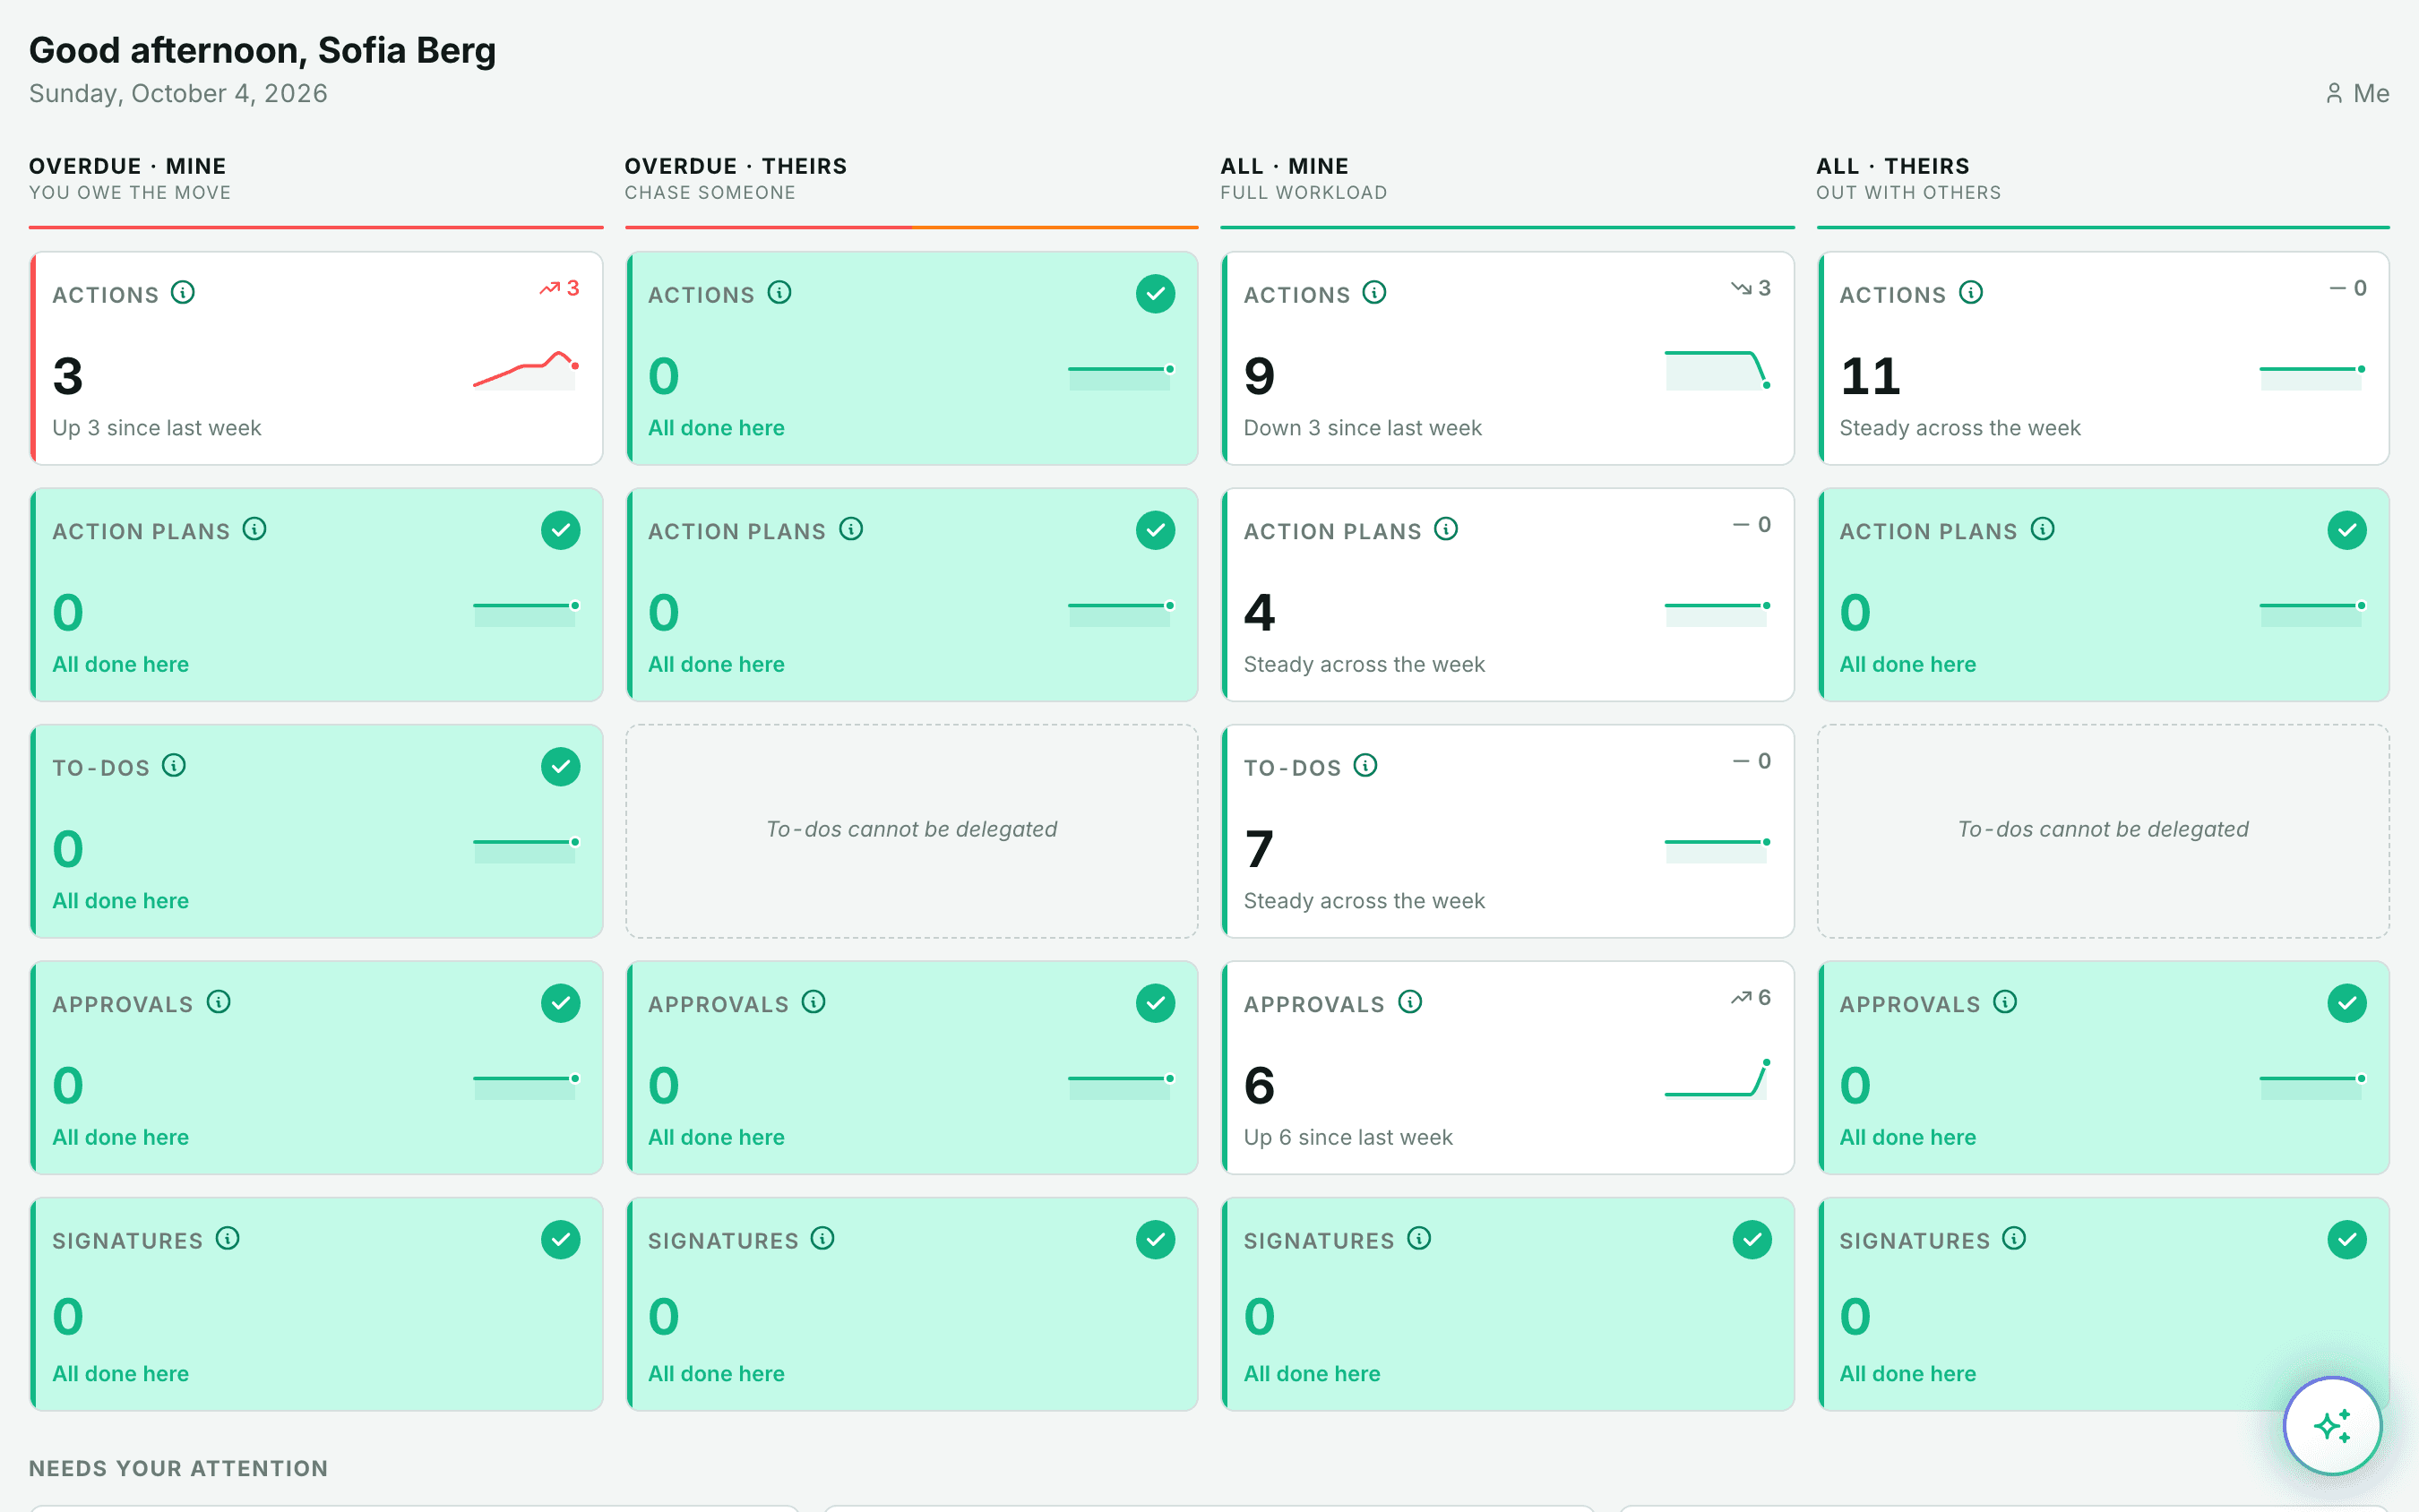
Task: Open info icon on All Theirs Actions card
Action: (1970, 293)
